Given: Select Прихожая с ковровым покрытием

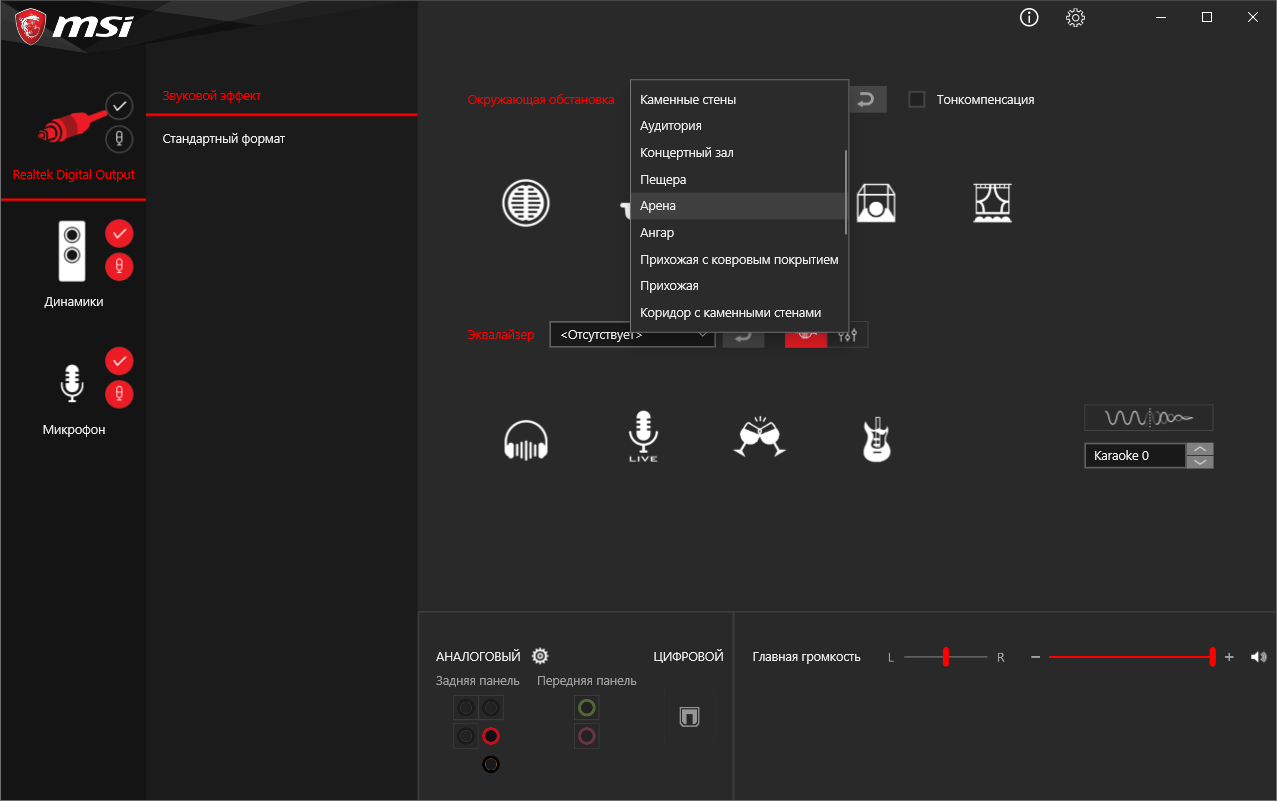Looking at the screenshot, I should point(739,259).
